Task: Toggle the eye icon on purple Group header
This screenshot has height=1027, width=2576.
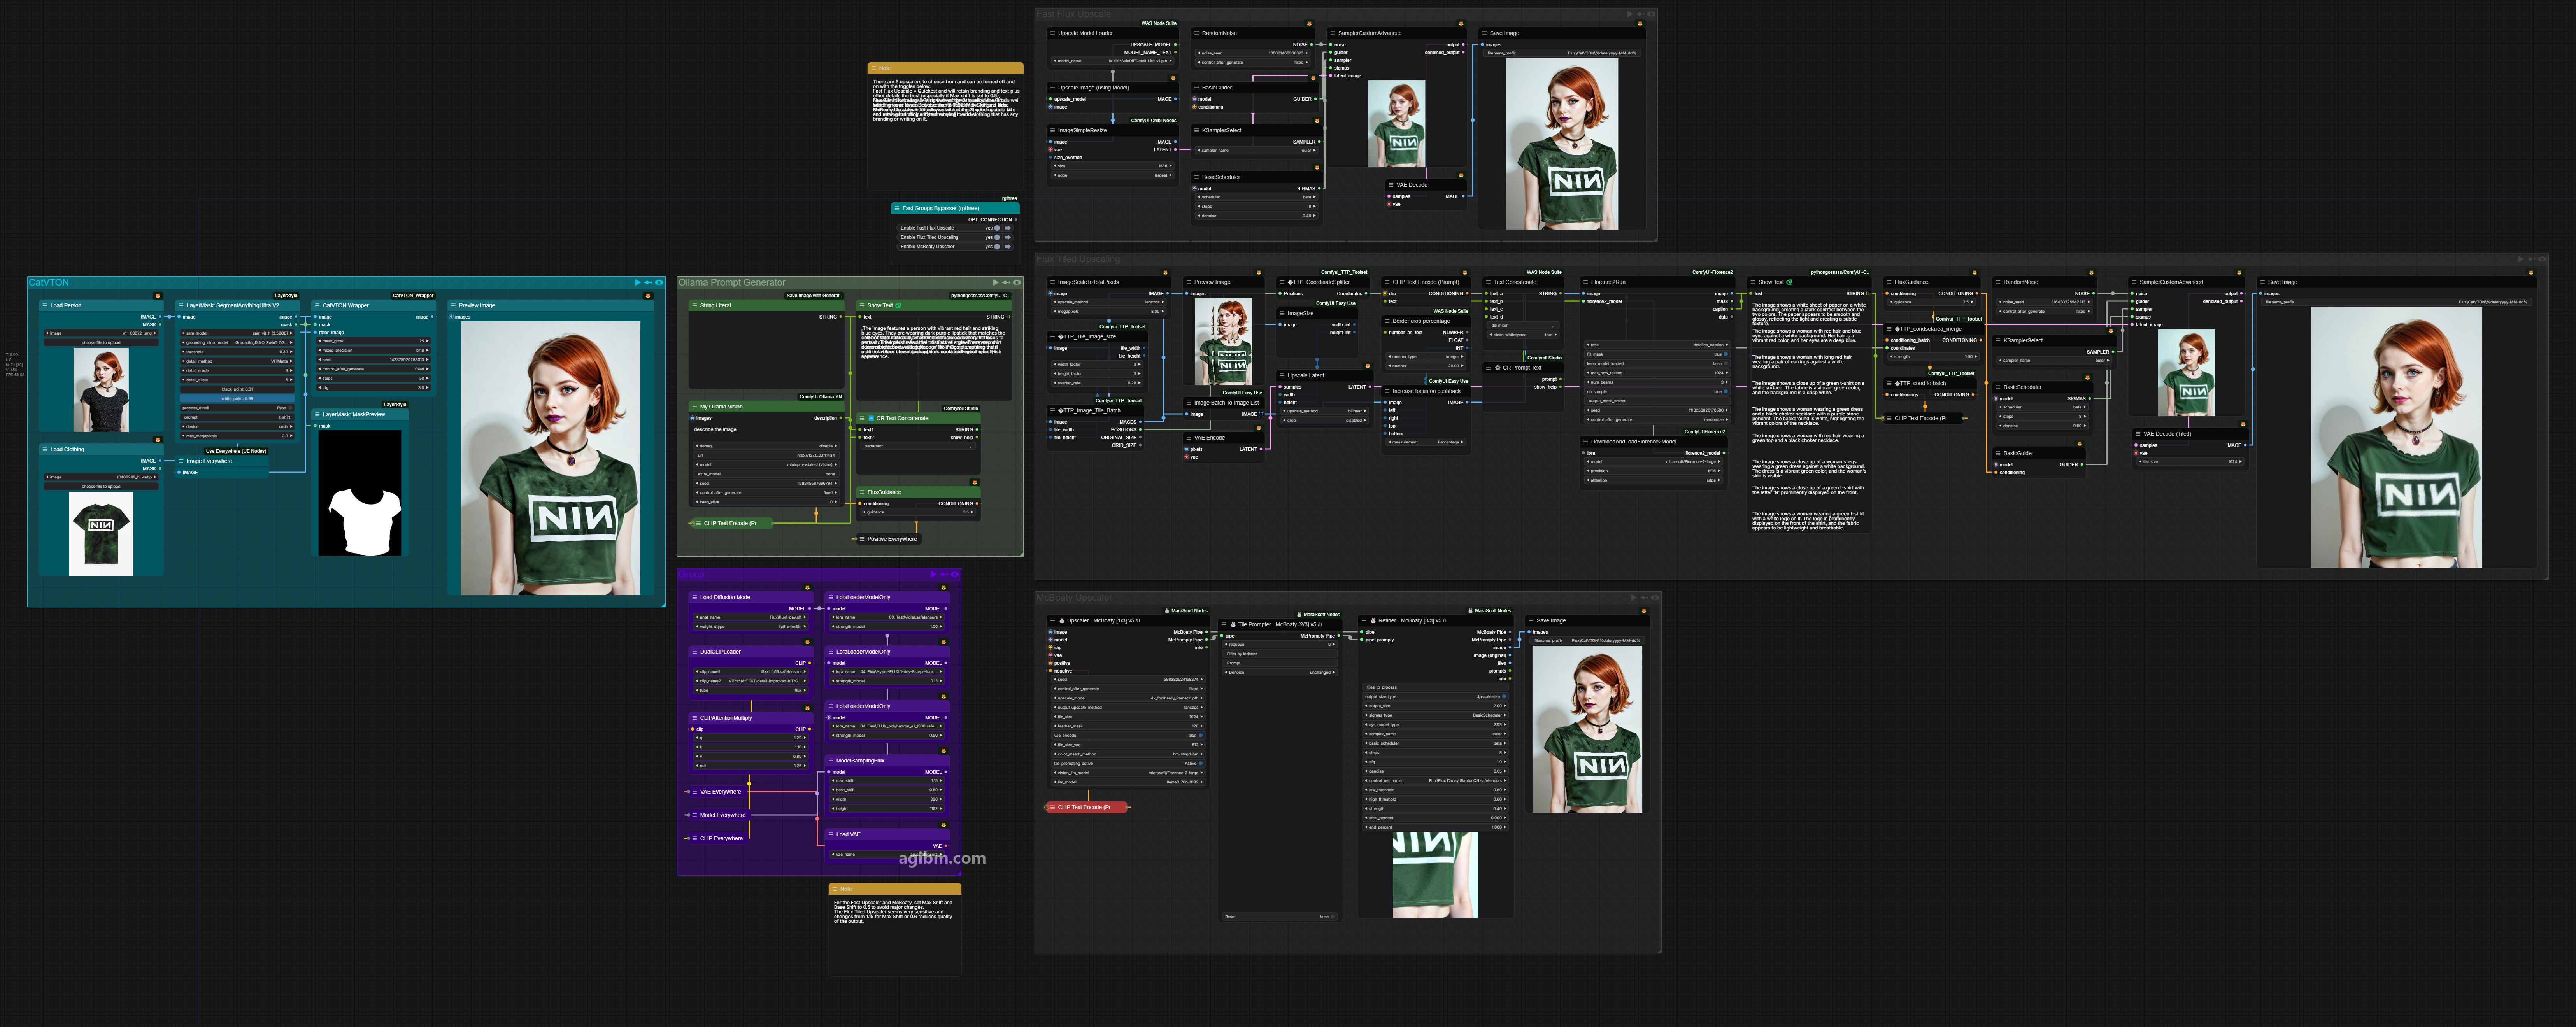Action: coord(955,575)
